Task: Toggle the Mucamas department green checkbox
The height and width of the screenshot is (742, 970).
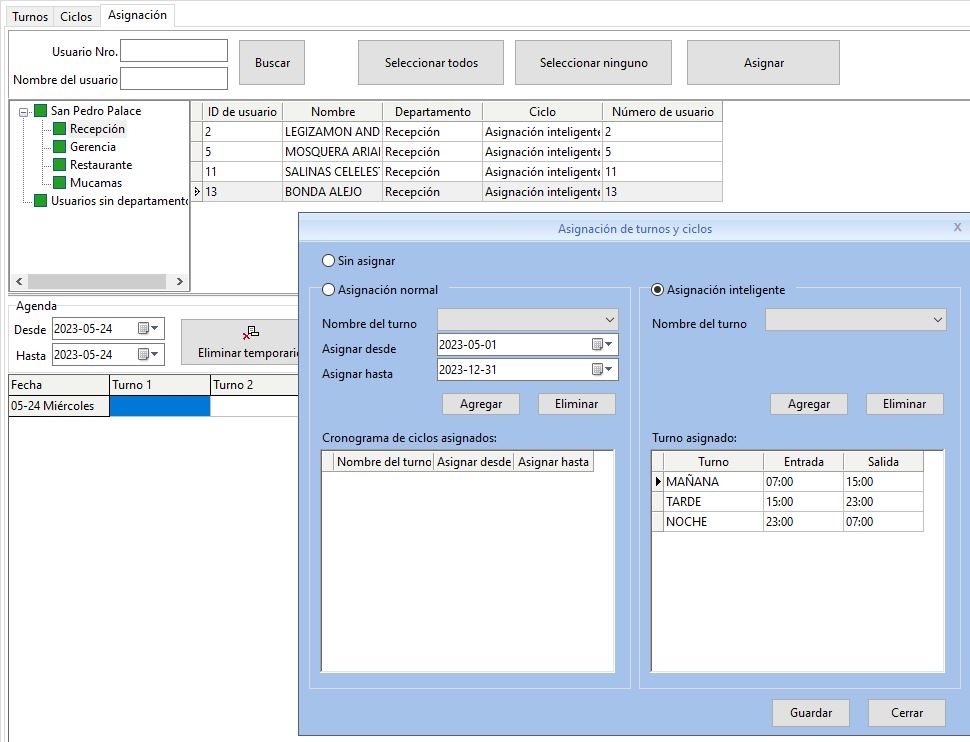Action: (59, 183)
